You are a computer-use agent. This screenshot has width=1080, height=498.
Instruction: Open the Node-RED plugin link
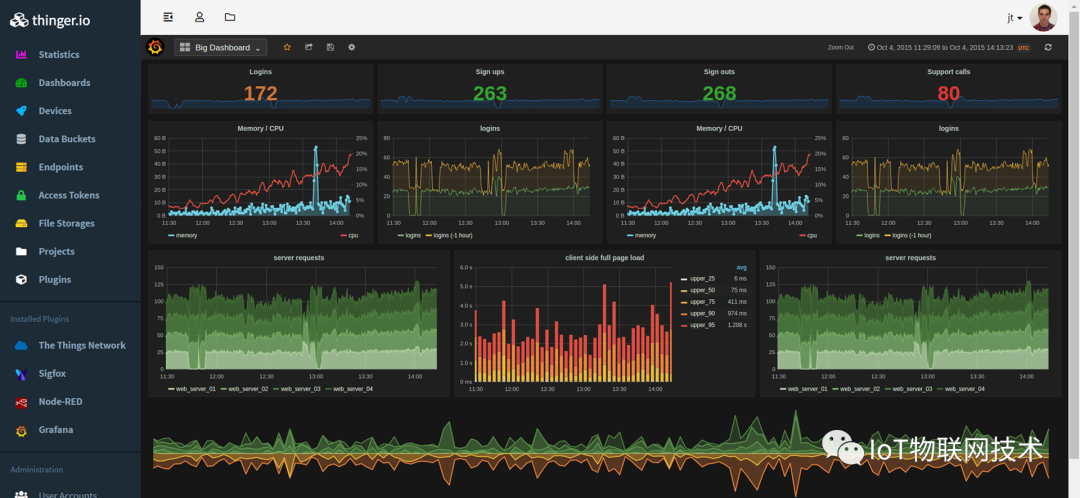point(60,402)
